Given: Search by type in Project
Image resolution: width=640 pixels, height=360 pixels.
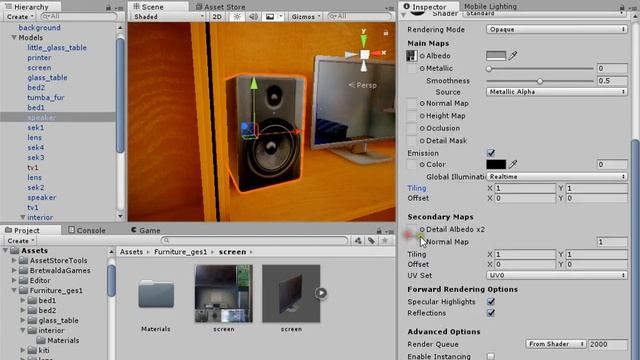Looking at the screenshot, I should tap(358, 241).
